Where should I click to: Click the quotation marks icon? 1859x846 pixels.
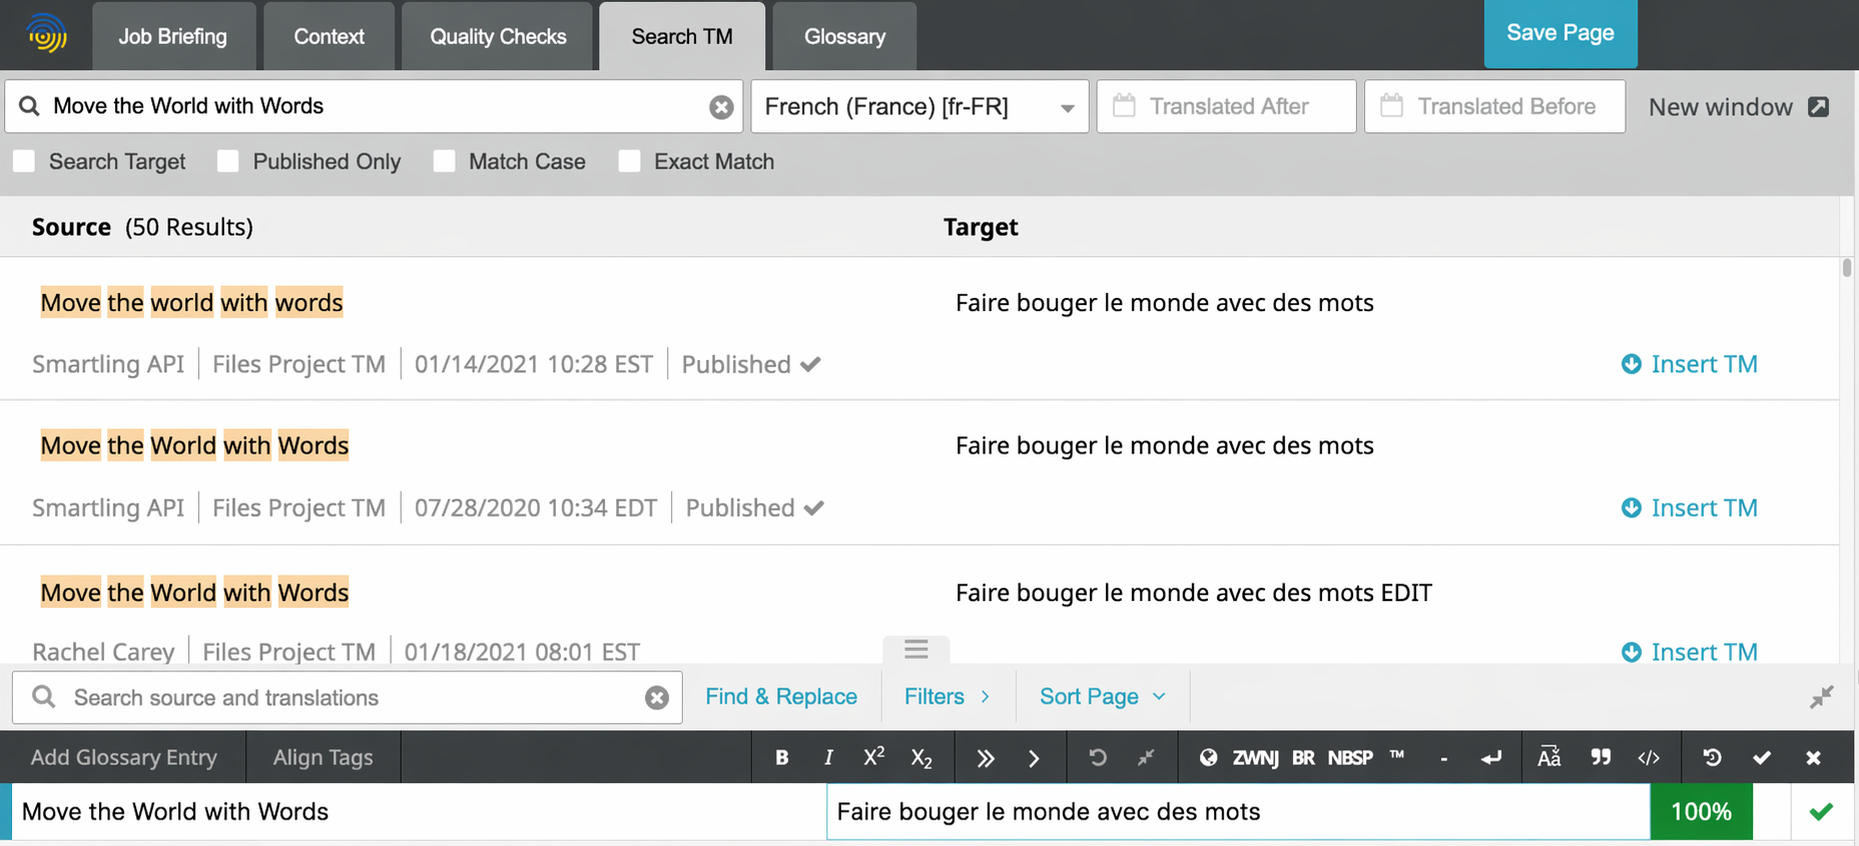coord(1600,758)
